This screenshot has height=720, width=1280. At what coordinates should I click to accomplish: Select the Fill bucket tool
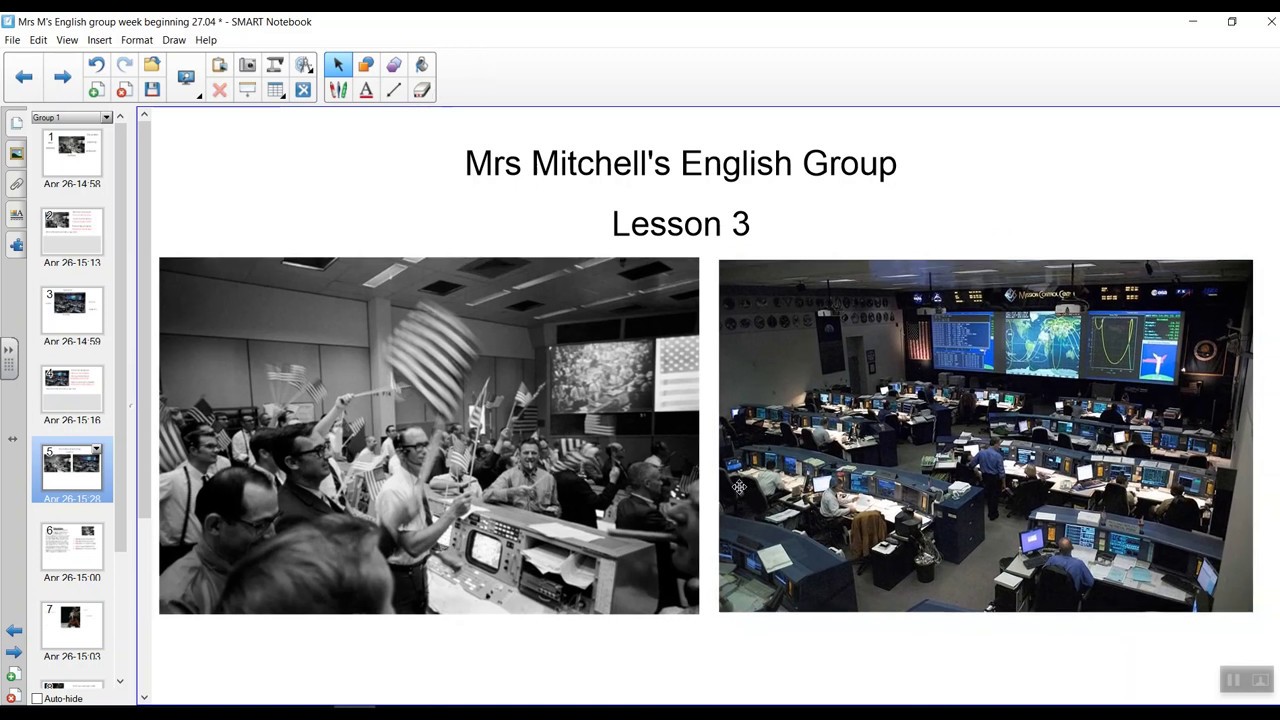point(422,65)
